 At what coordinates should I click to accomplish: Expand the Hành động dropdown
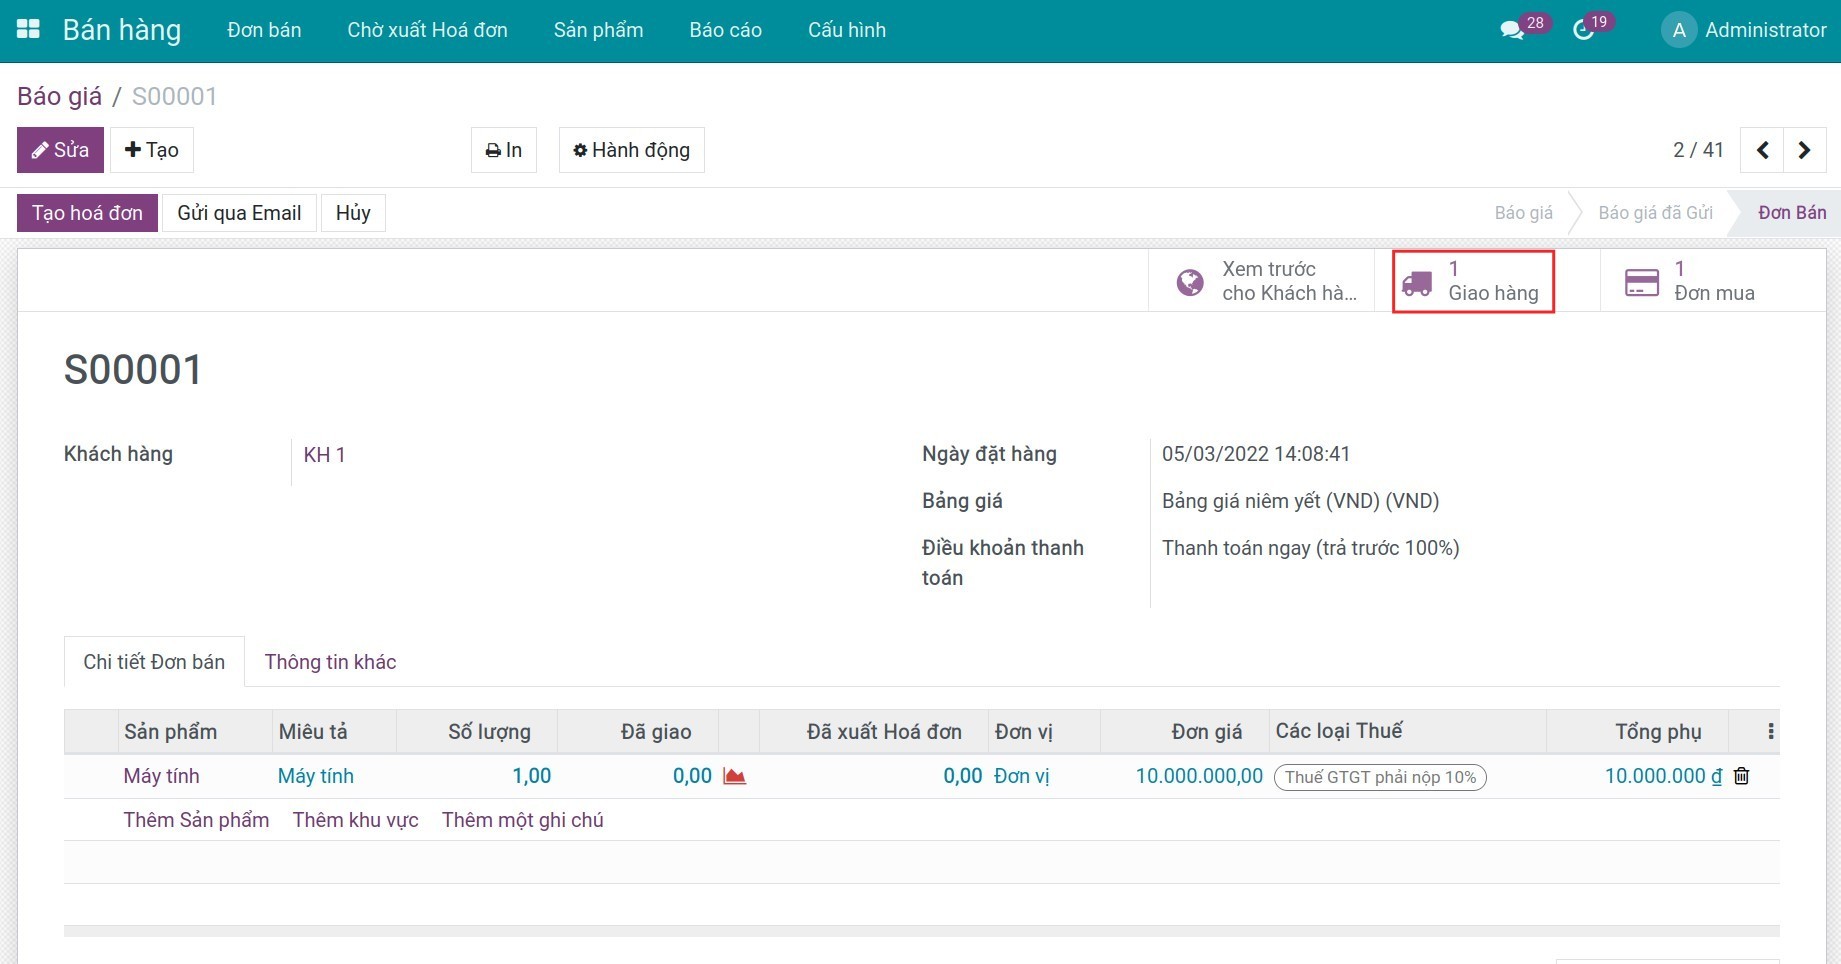click(x=631, y=150)
